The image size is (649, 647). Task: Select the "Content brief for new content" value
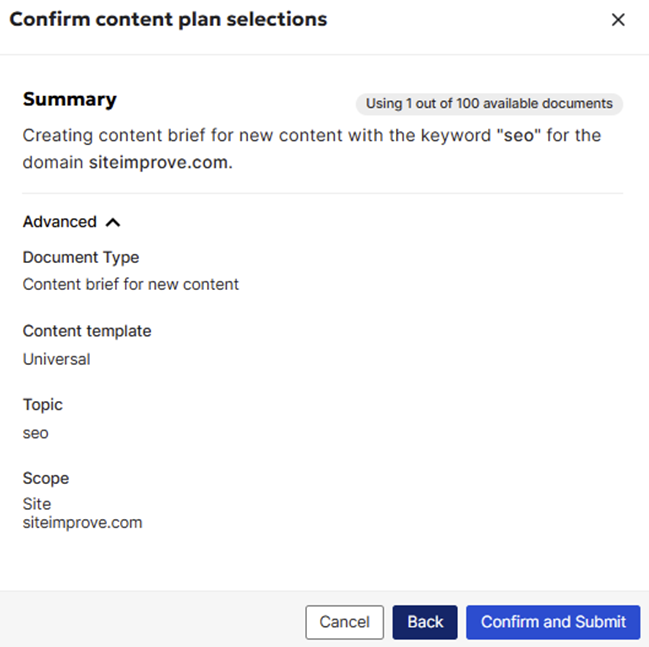click(131, 284)
